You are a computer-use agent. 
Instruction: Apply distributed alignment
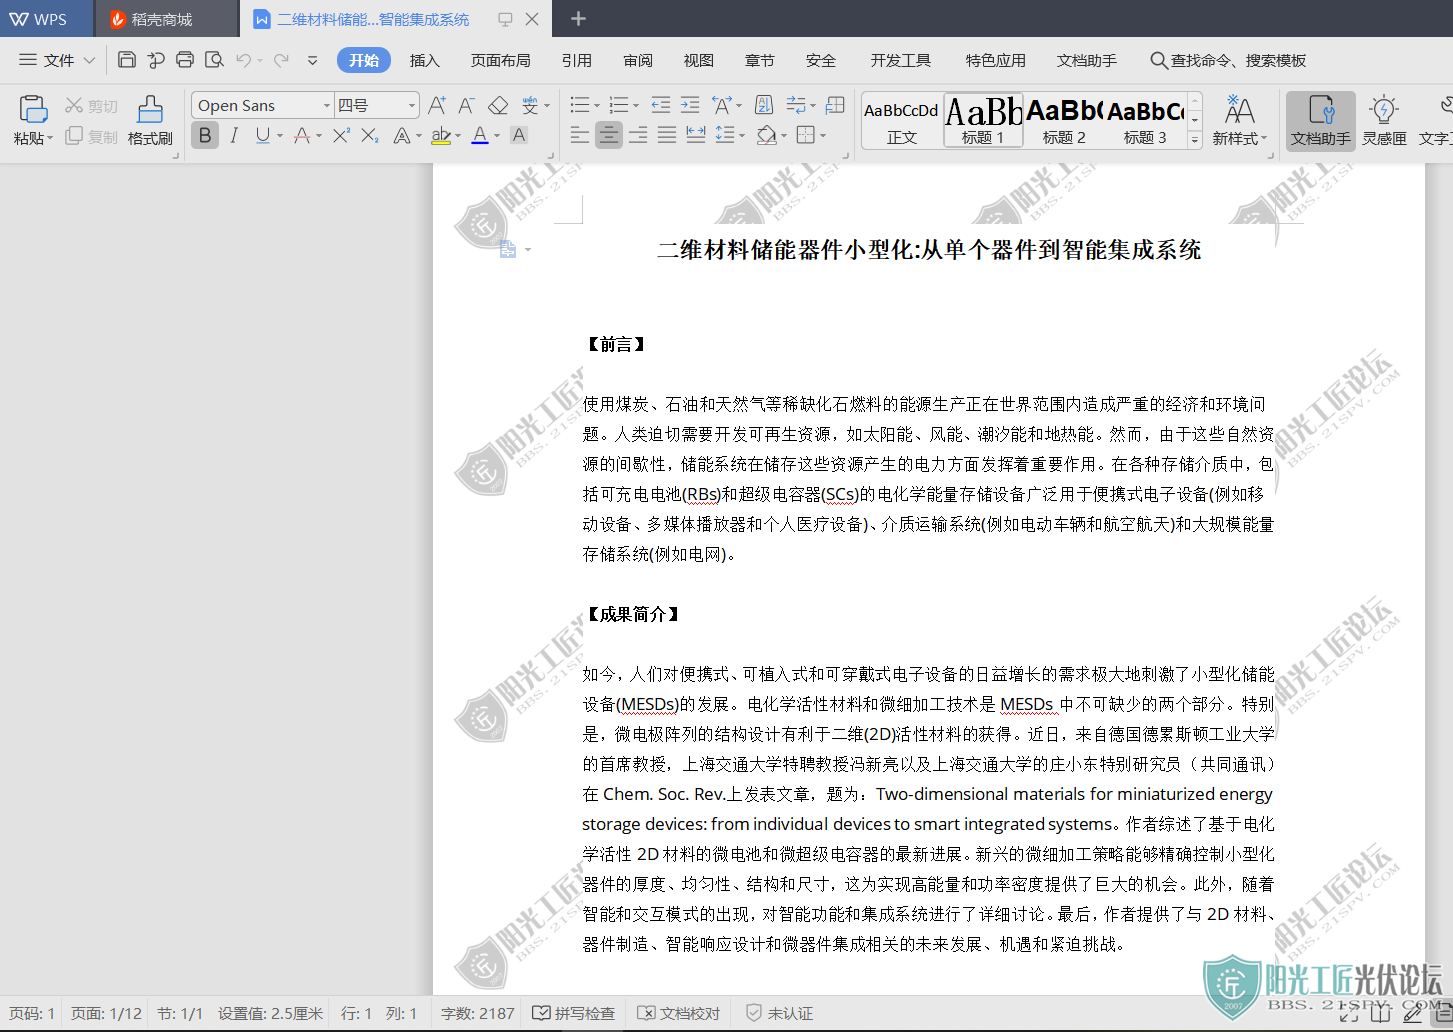click(696, 135)
